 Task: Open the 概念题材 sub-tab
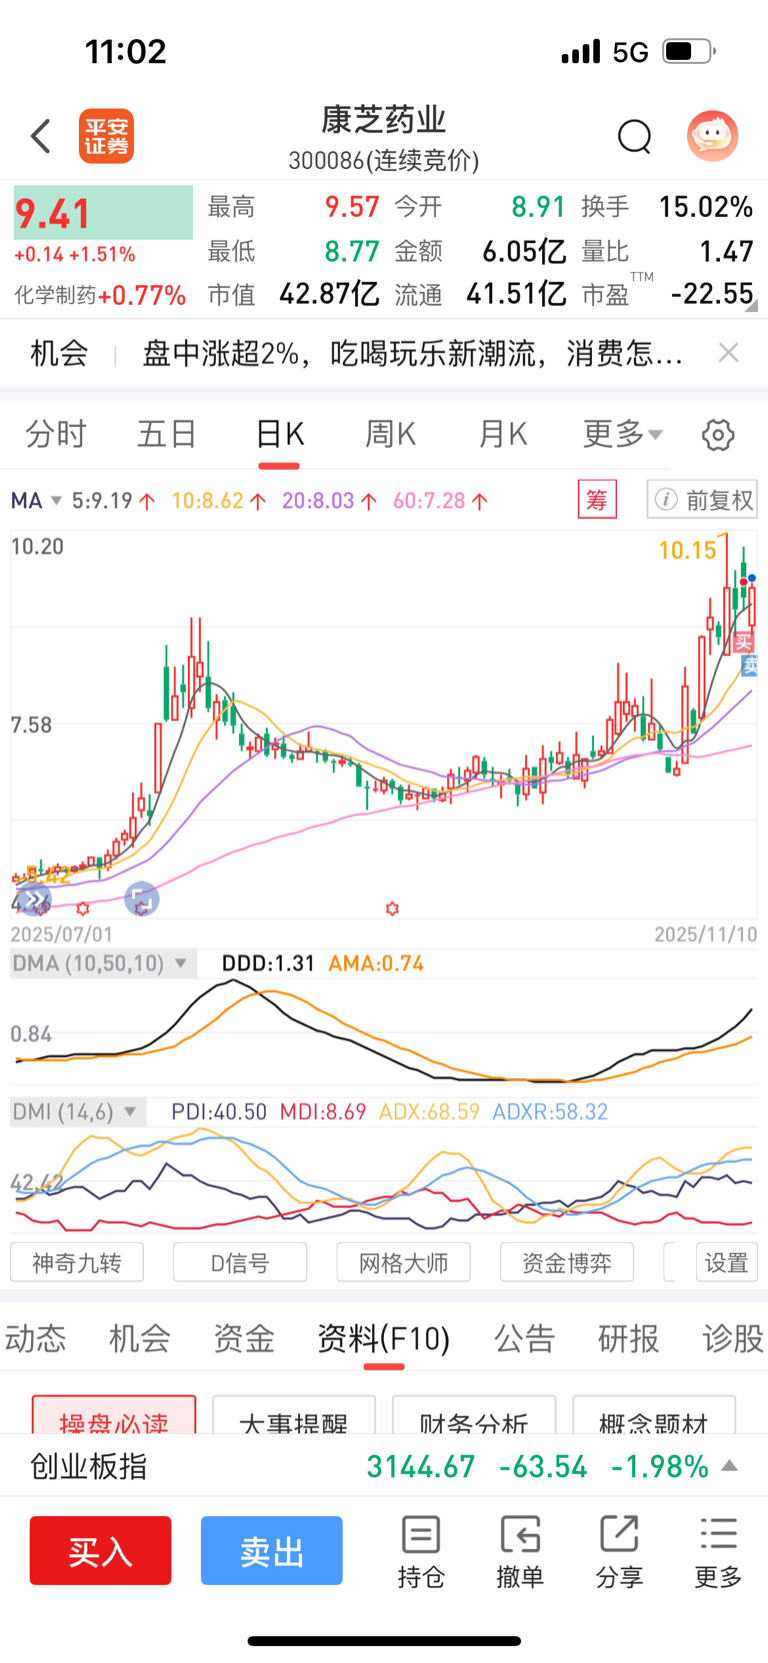654,1415
